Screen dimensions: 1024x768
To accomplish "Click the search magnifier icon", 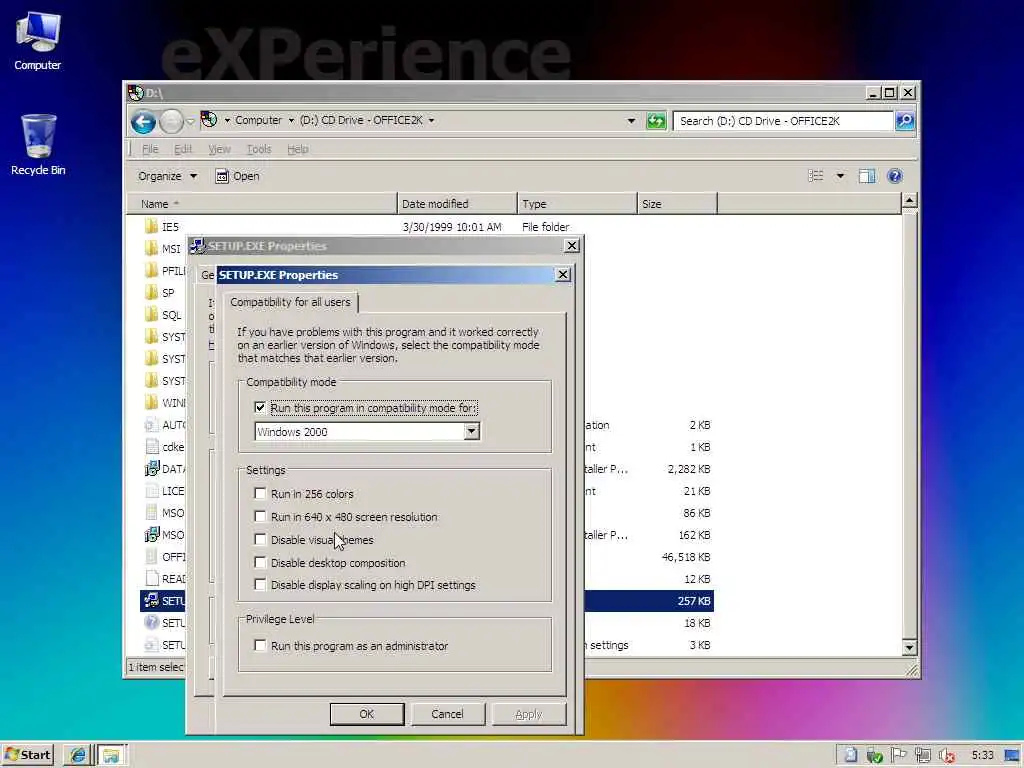I will (x=904, y=121).
